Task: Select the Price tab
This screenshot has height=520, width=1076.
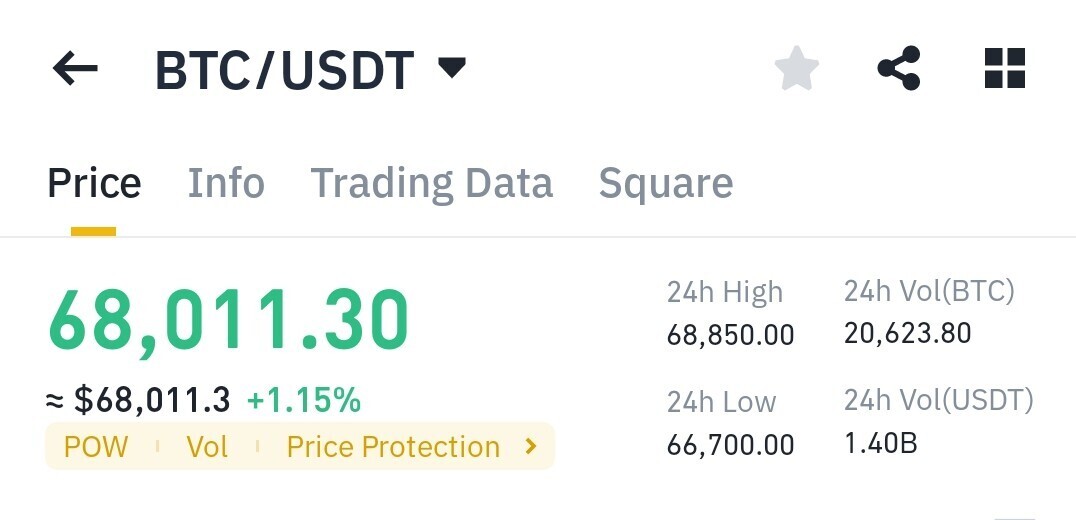Action: point(94,183)
